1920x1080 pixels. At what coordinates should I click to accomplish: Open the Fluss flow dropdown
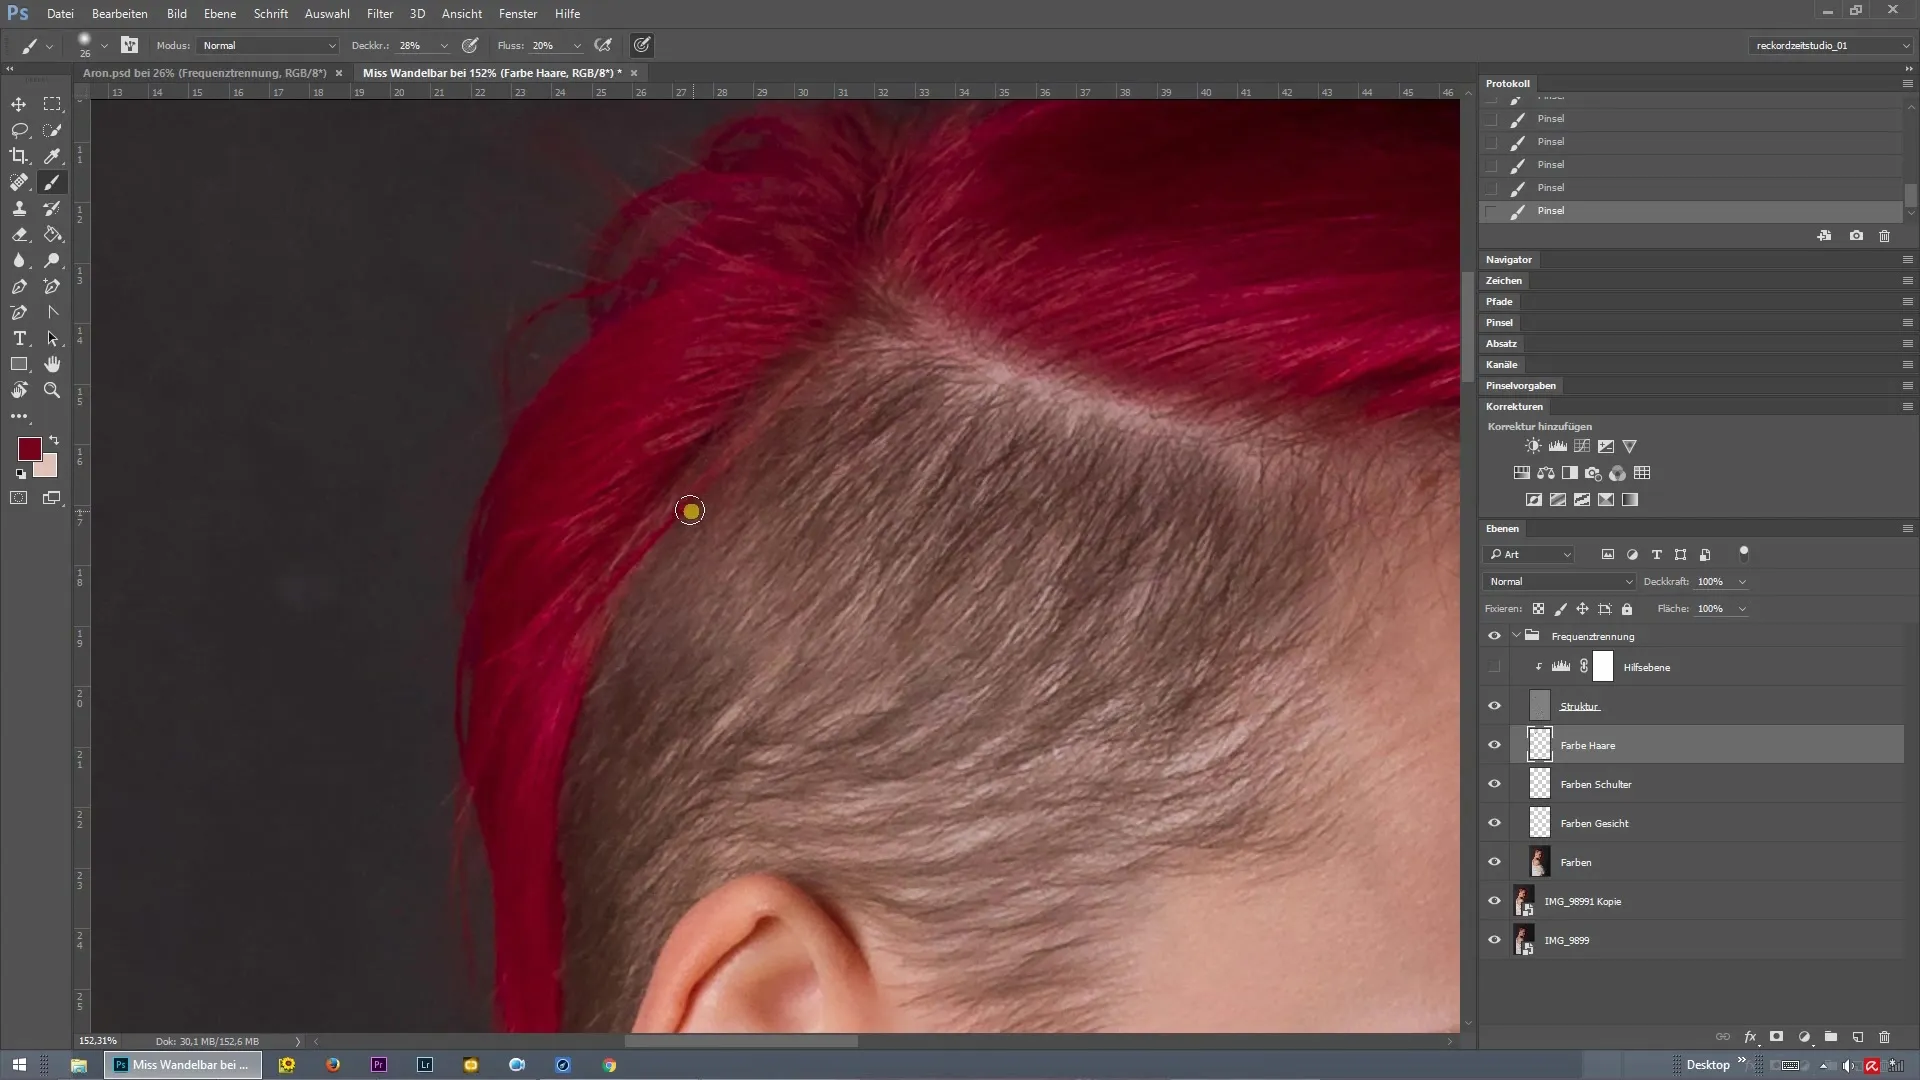pos(577,46)
